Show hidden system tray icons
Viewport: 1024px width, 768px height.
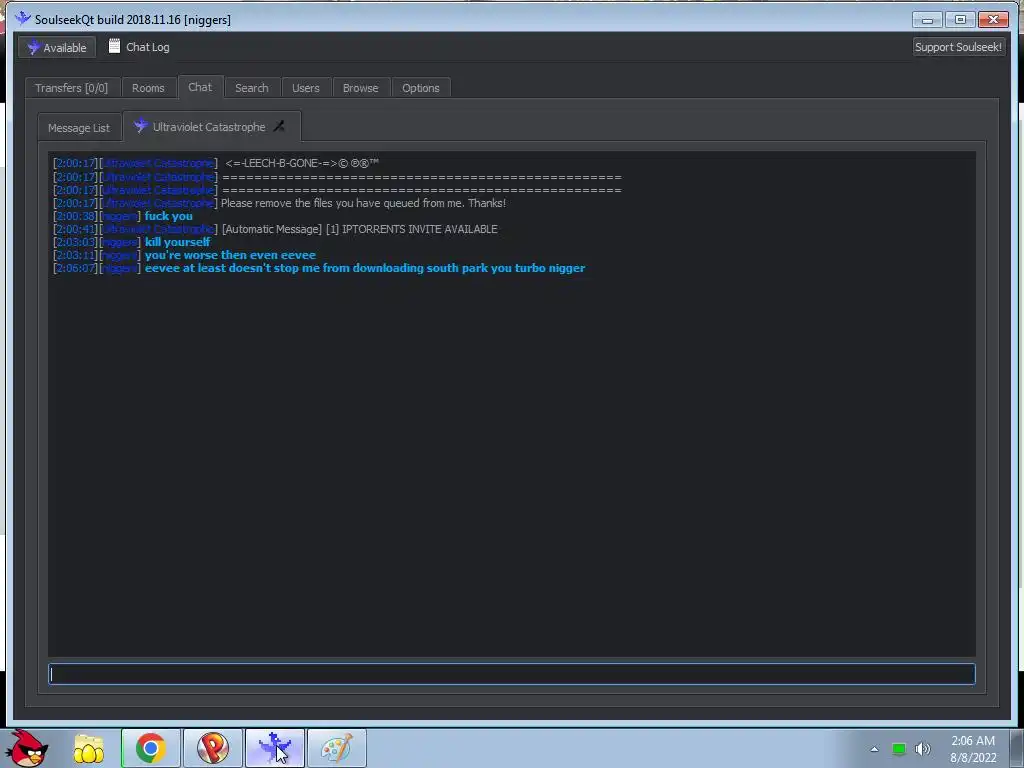[874, 749]
